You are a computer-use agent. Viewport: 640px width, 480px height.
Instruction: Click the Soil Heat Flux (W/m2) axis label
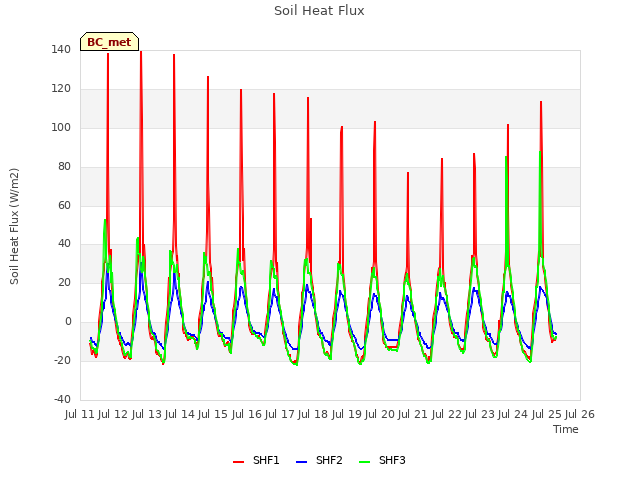[15, 226]
